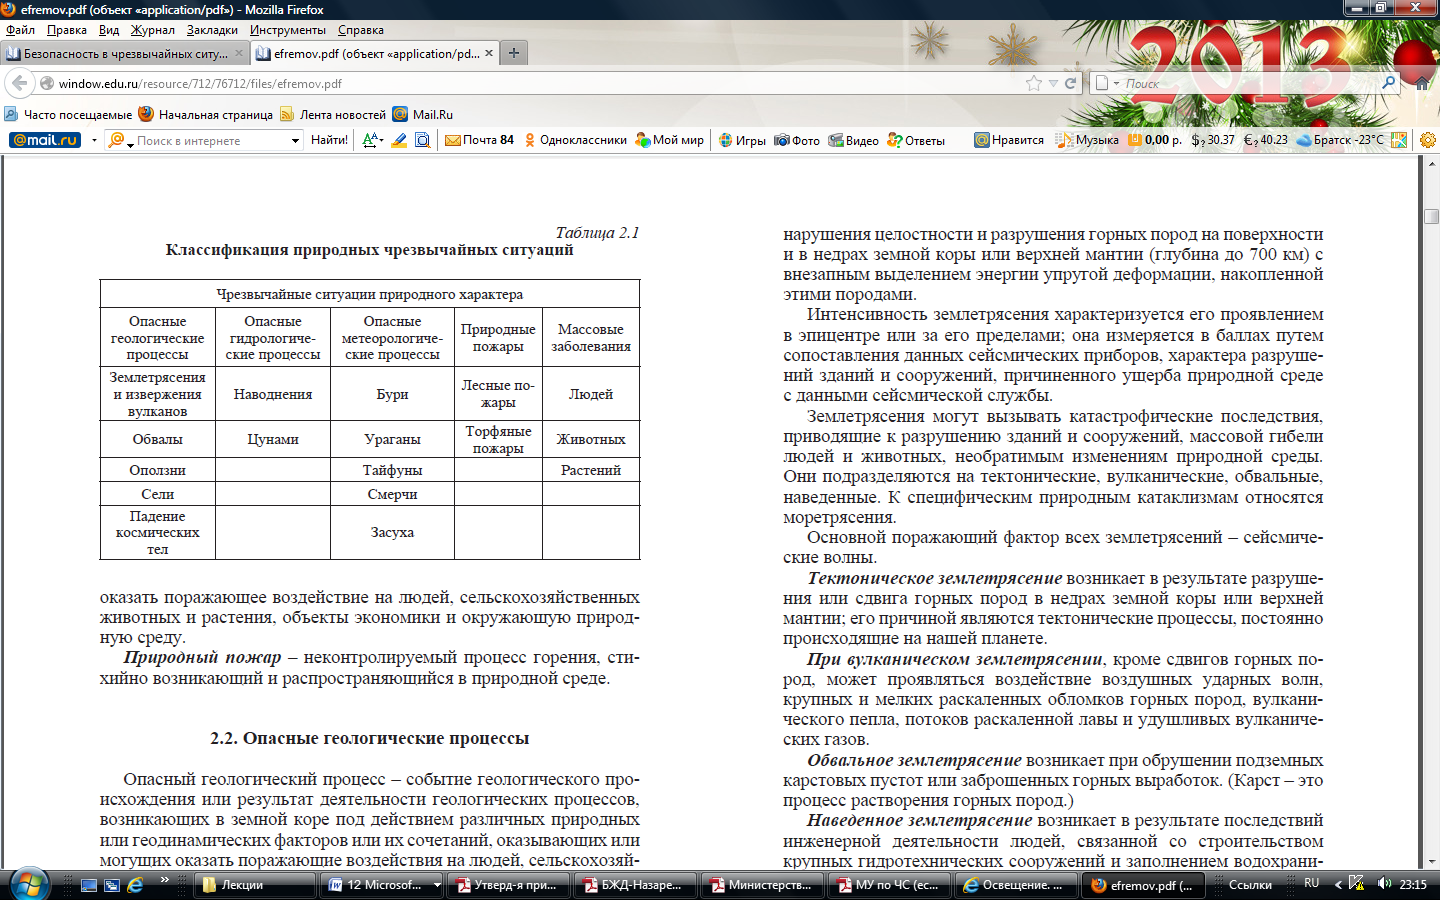Open Одноклассники from the toolbar

click(x=576, y=140)
